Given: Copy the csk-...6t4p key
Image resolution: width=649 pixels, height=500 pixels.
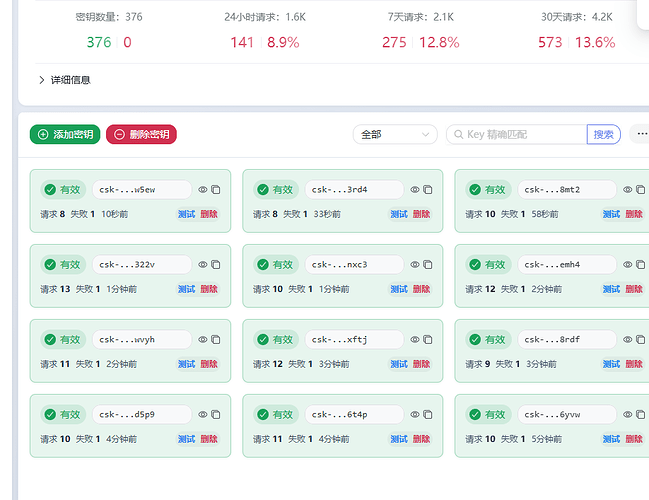Looking at the screenshot, I should point(428,414).
